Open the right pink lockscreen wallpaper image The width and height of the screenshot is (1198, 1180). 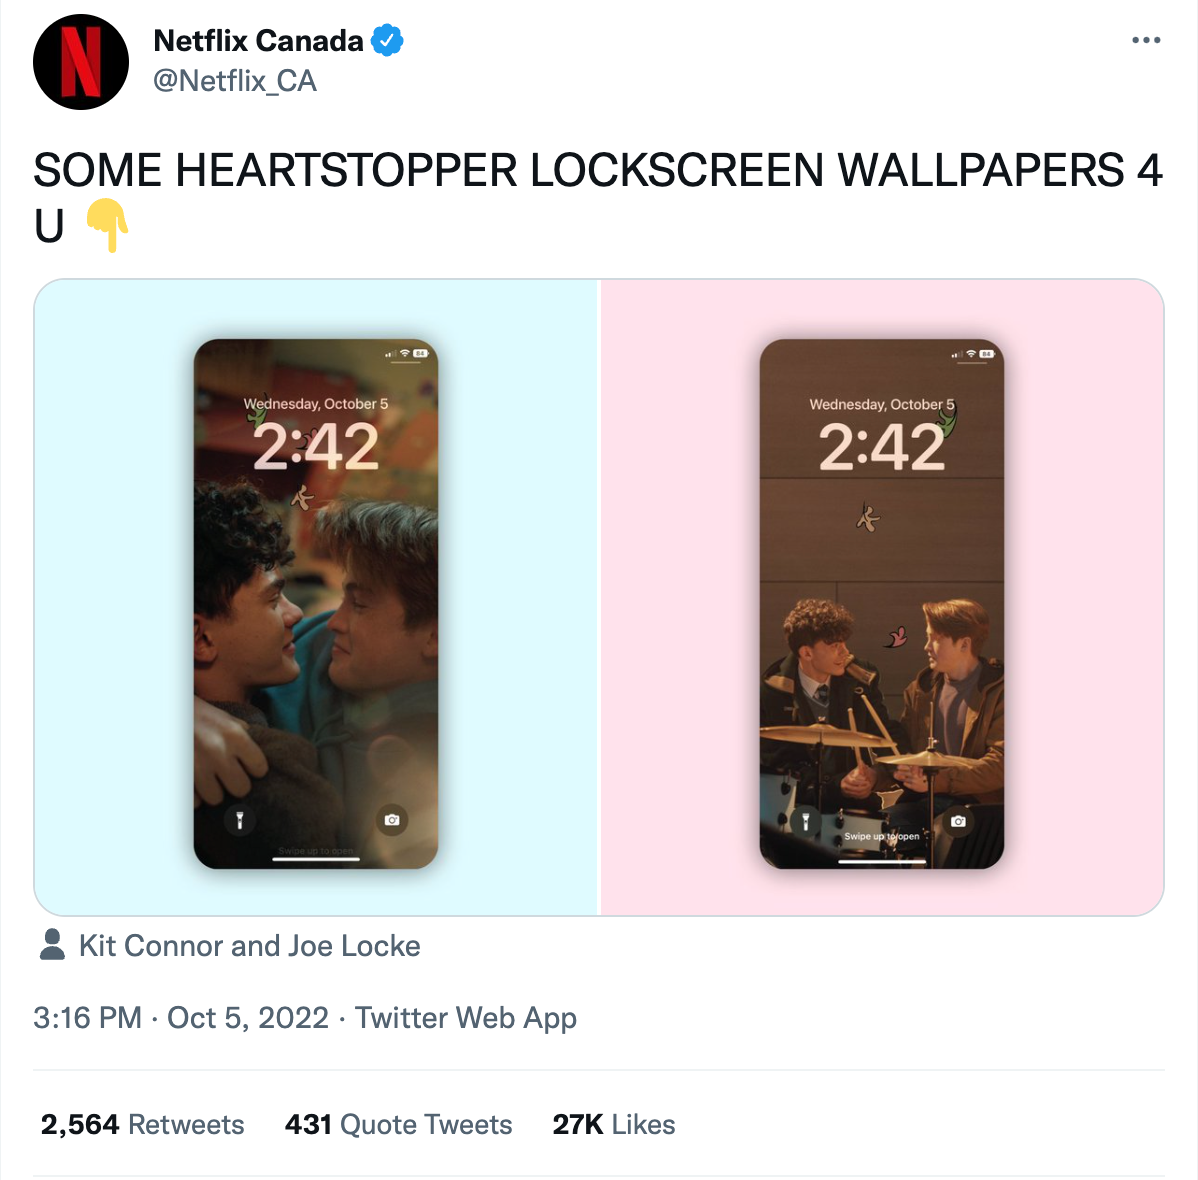click(x=882, y=597)
